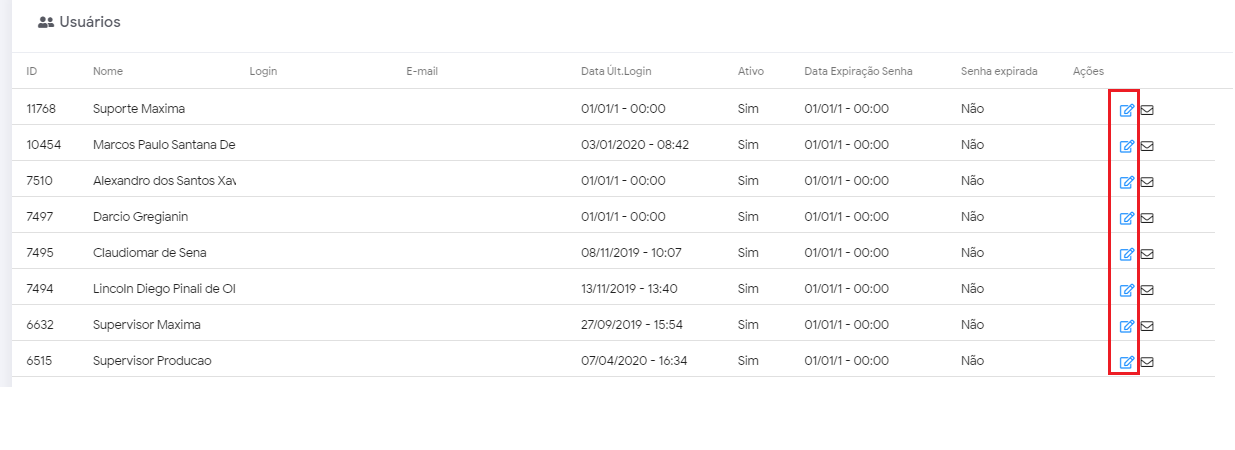This screenshot has width=1235, height=450.
Task: Click edit icon for Suporte Maxima
Action: (1126, 110)
